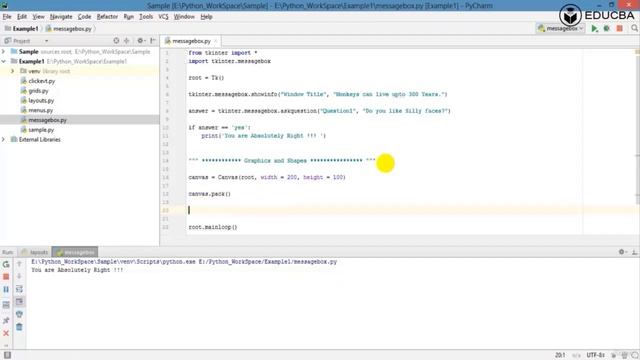Open the inspector hector icon in status bar
The height and width of the screenshot is (360, 640).
click(624, 355)
